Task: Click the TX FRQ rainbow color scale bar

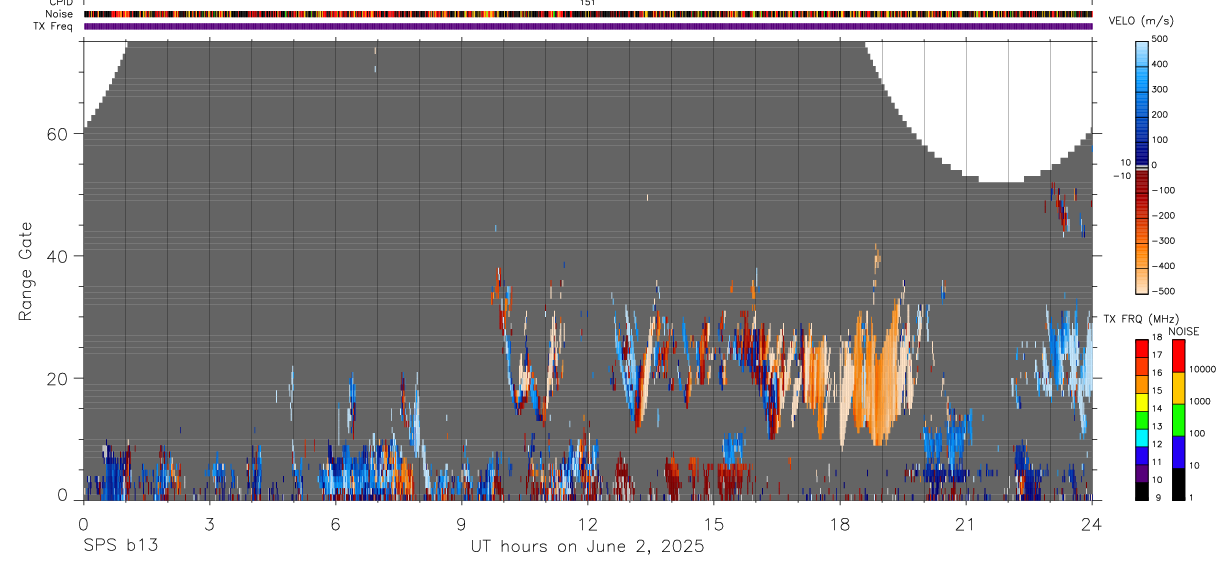Action: 1142,419
